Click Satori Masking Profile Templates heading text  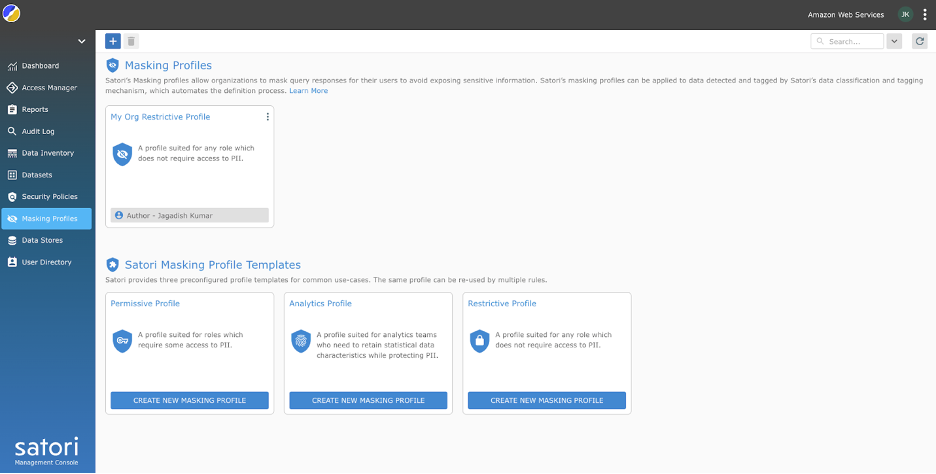[x=213, y=264]
